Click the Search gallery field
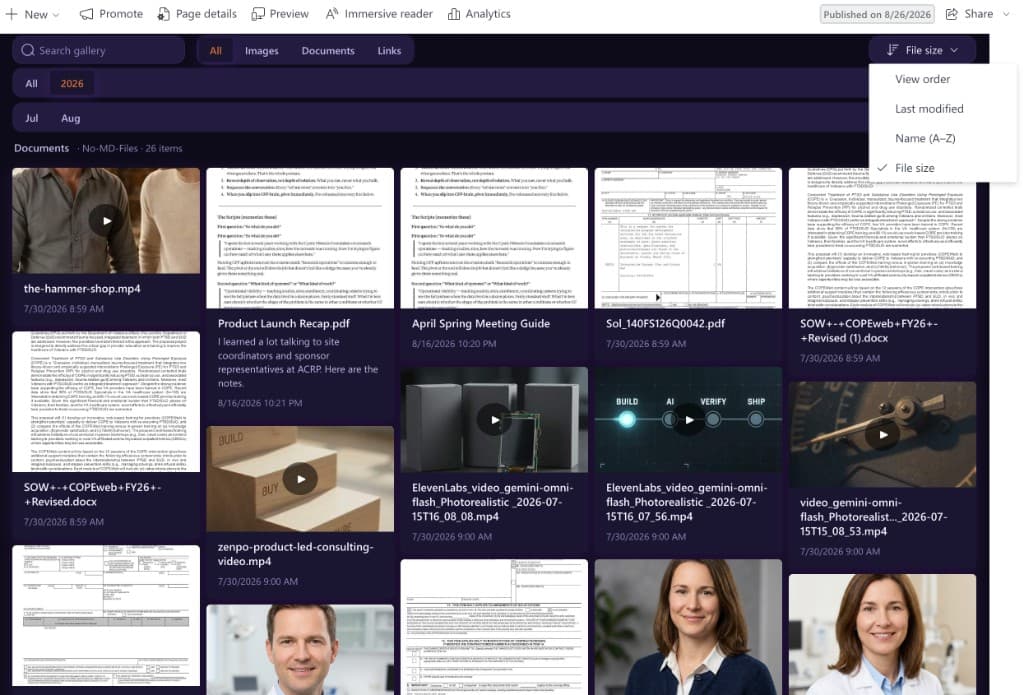Screen dimensions: 1024x695 (99, 50)
